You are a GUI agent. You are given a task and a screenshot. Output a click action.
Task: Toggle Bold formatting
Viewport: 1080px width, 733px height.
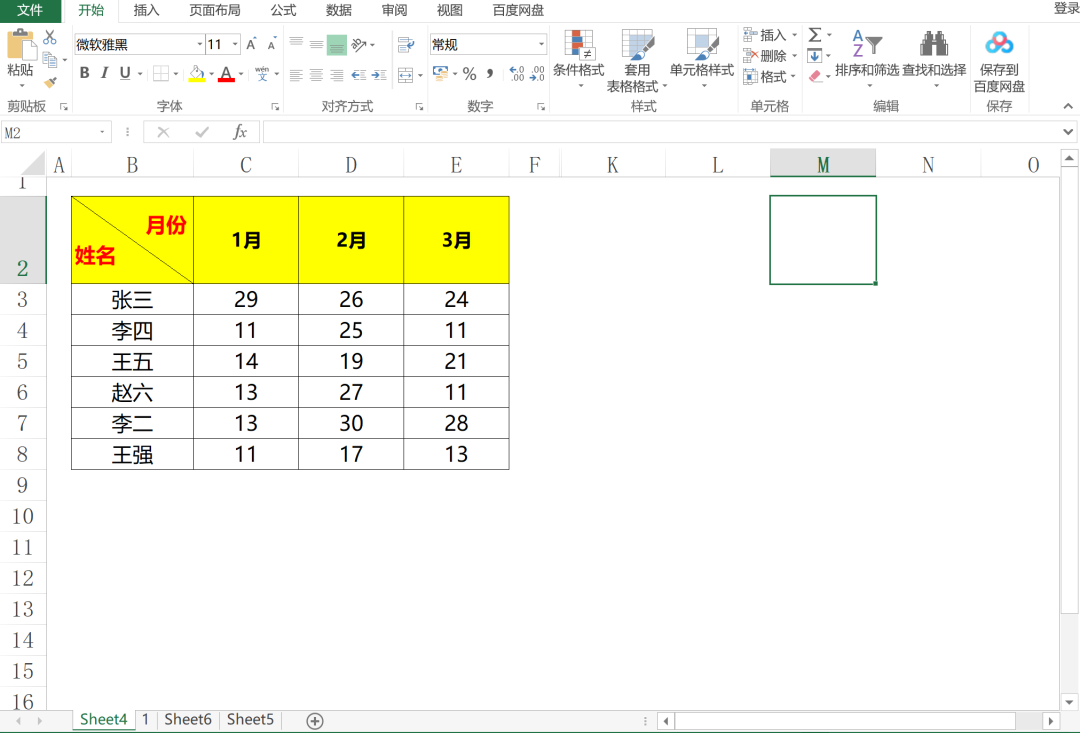pyautogui.click(x=85, y=73)
